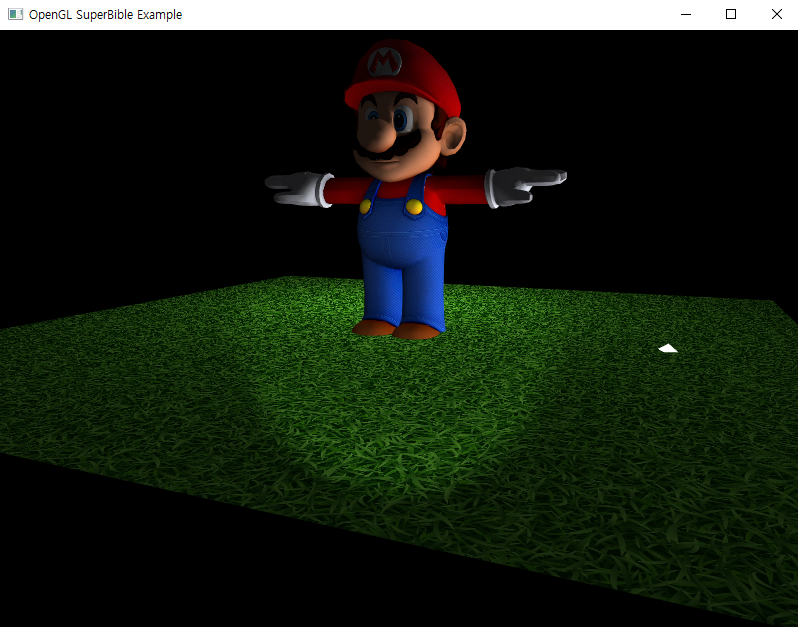Minimize the OpenGL SuperBible Example window
Viewport: 798px width, 627px height.
[x=686, y=14]
